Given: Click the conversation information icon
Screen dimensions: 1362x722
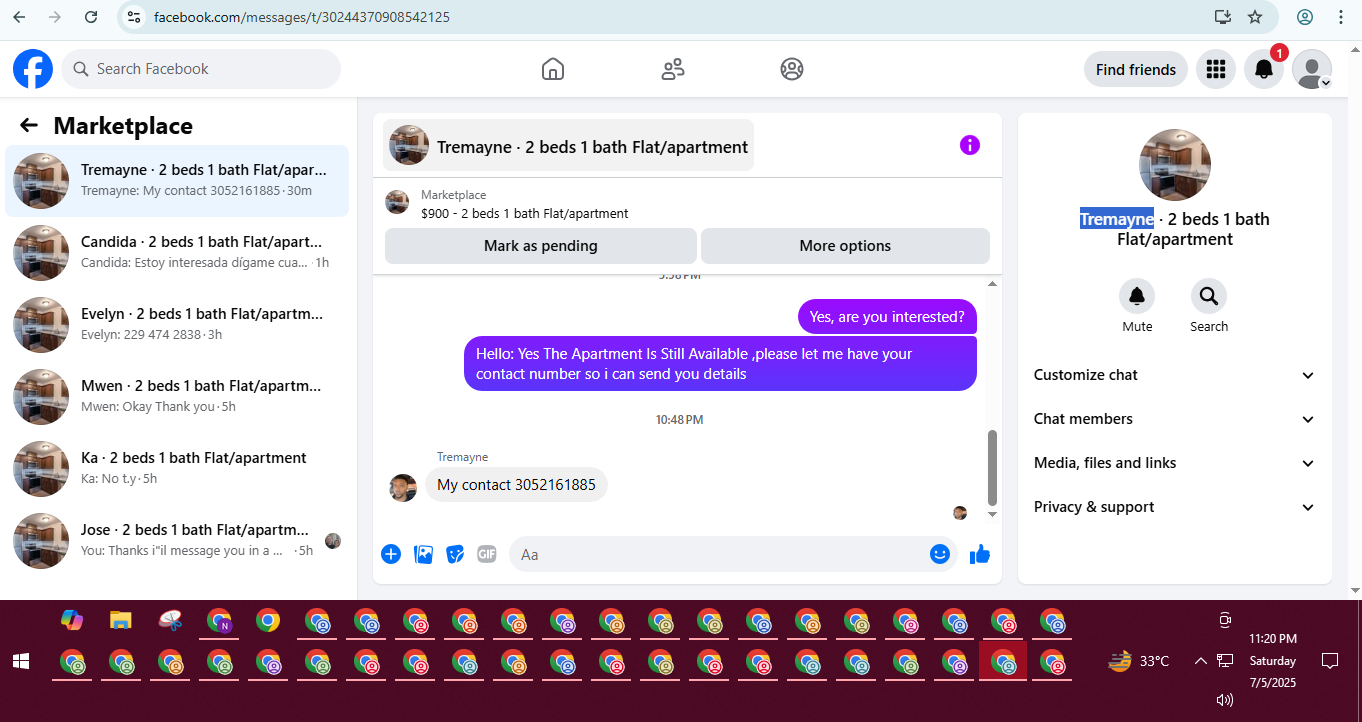Looking at the screenshot, I should point(970,145).
